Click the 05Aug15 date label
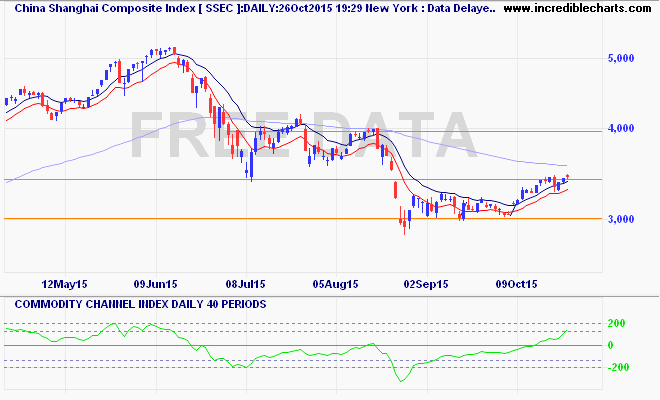 [x=335, y=284]
